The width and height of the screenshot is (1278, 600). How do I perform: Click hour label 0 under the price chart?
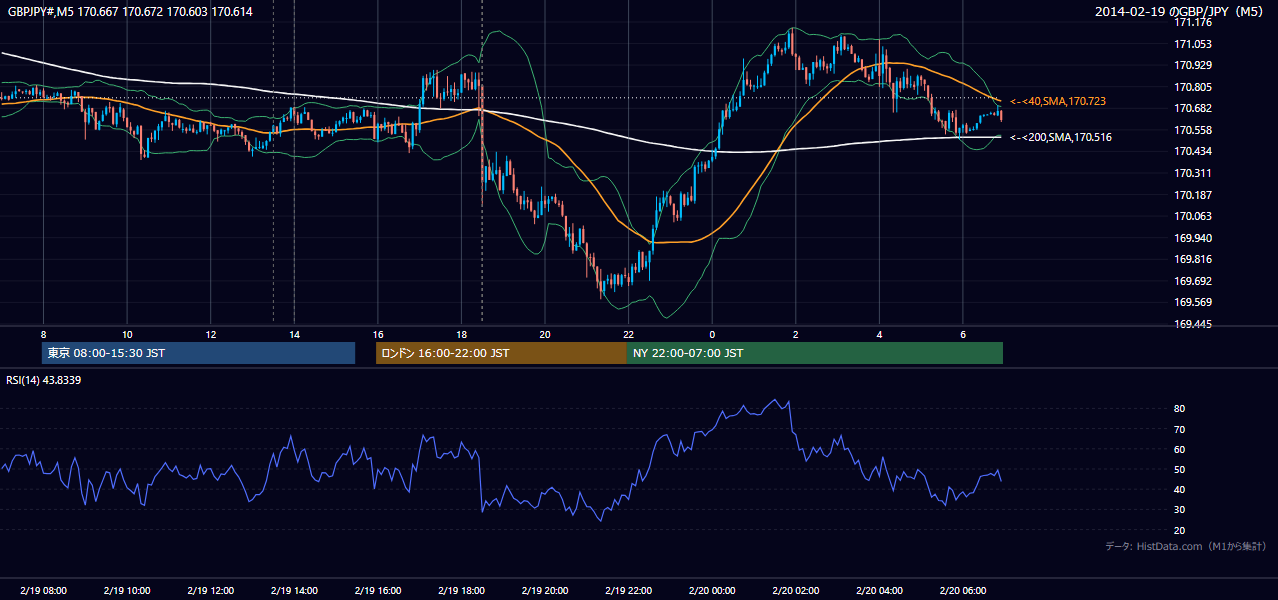coord(712,334)
